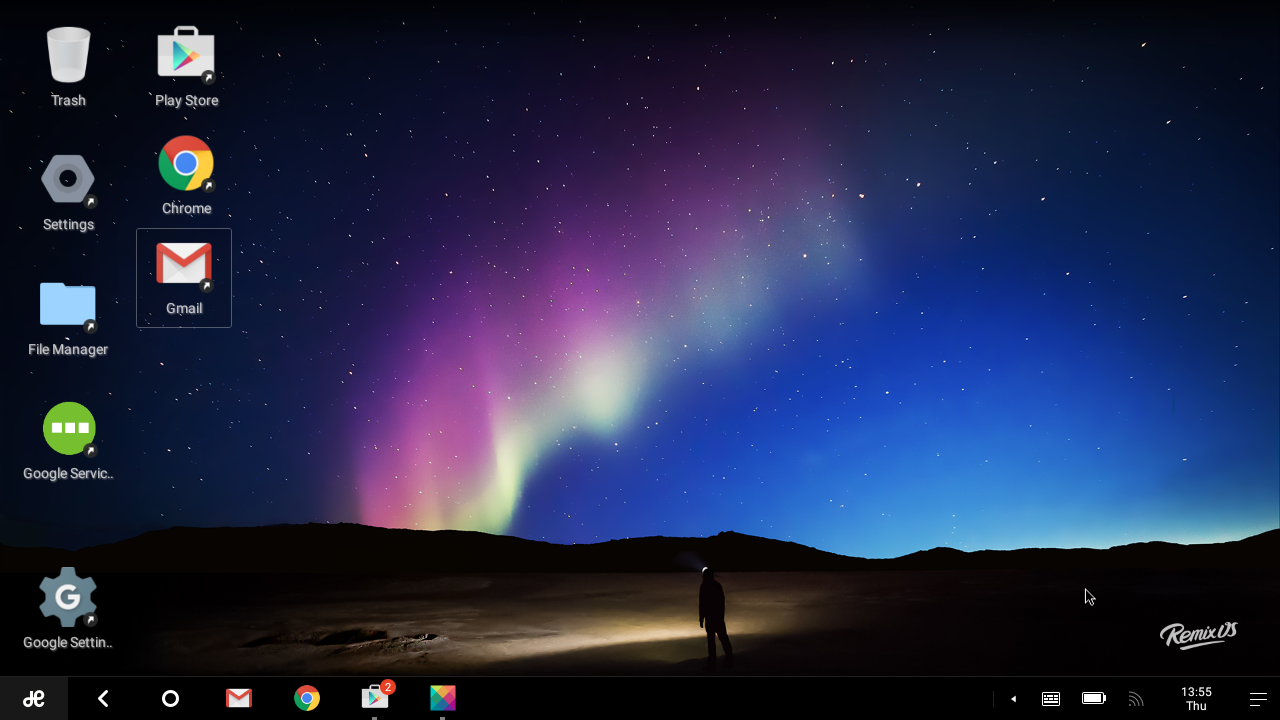1280x720 pixels.
Task: Open File Manager folder icon
Action: coord(68,305)
